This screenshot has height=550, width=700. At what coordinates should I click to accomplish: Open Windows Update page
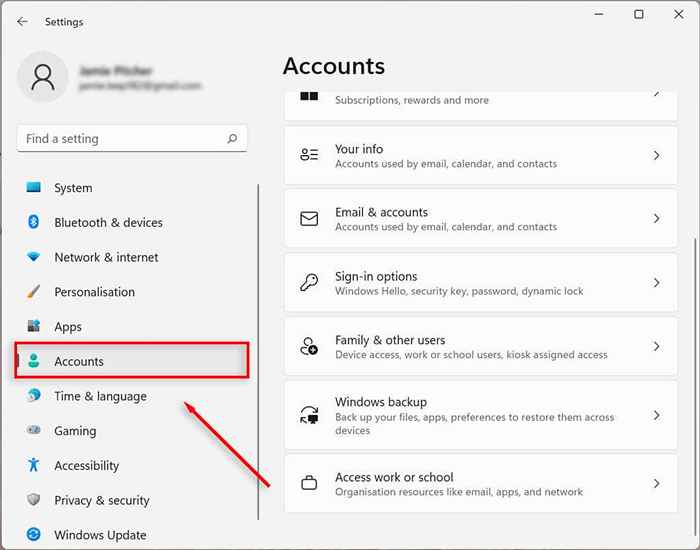point(132,535)
